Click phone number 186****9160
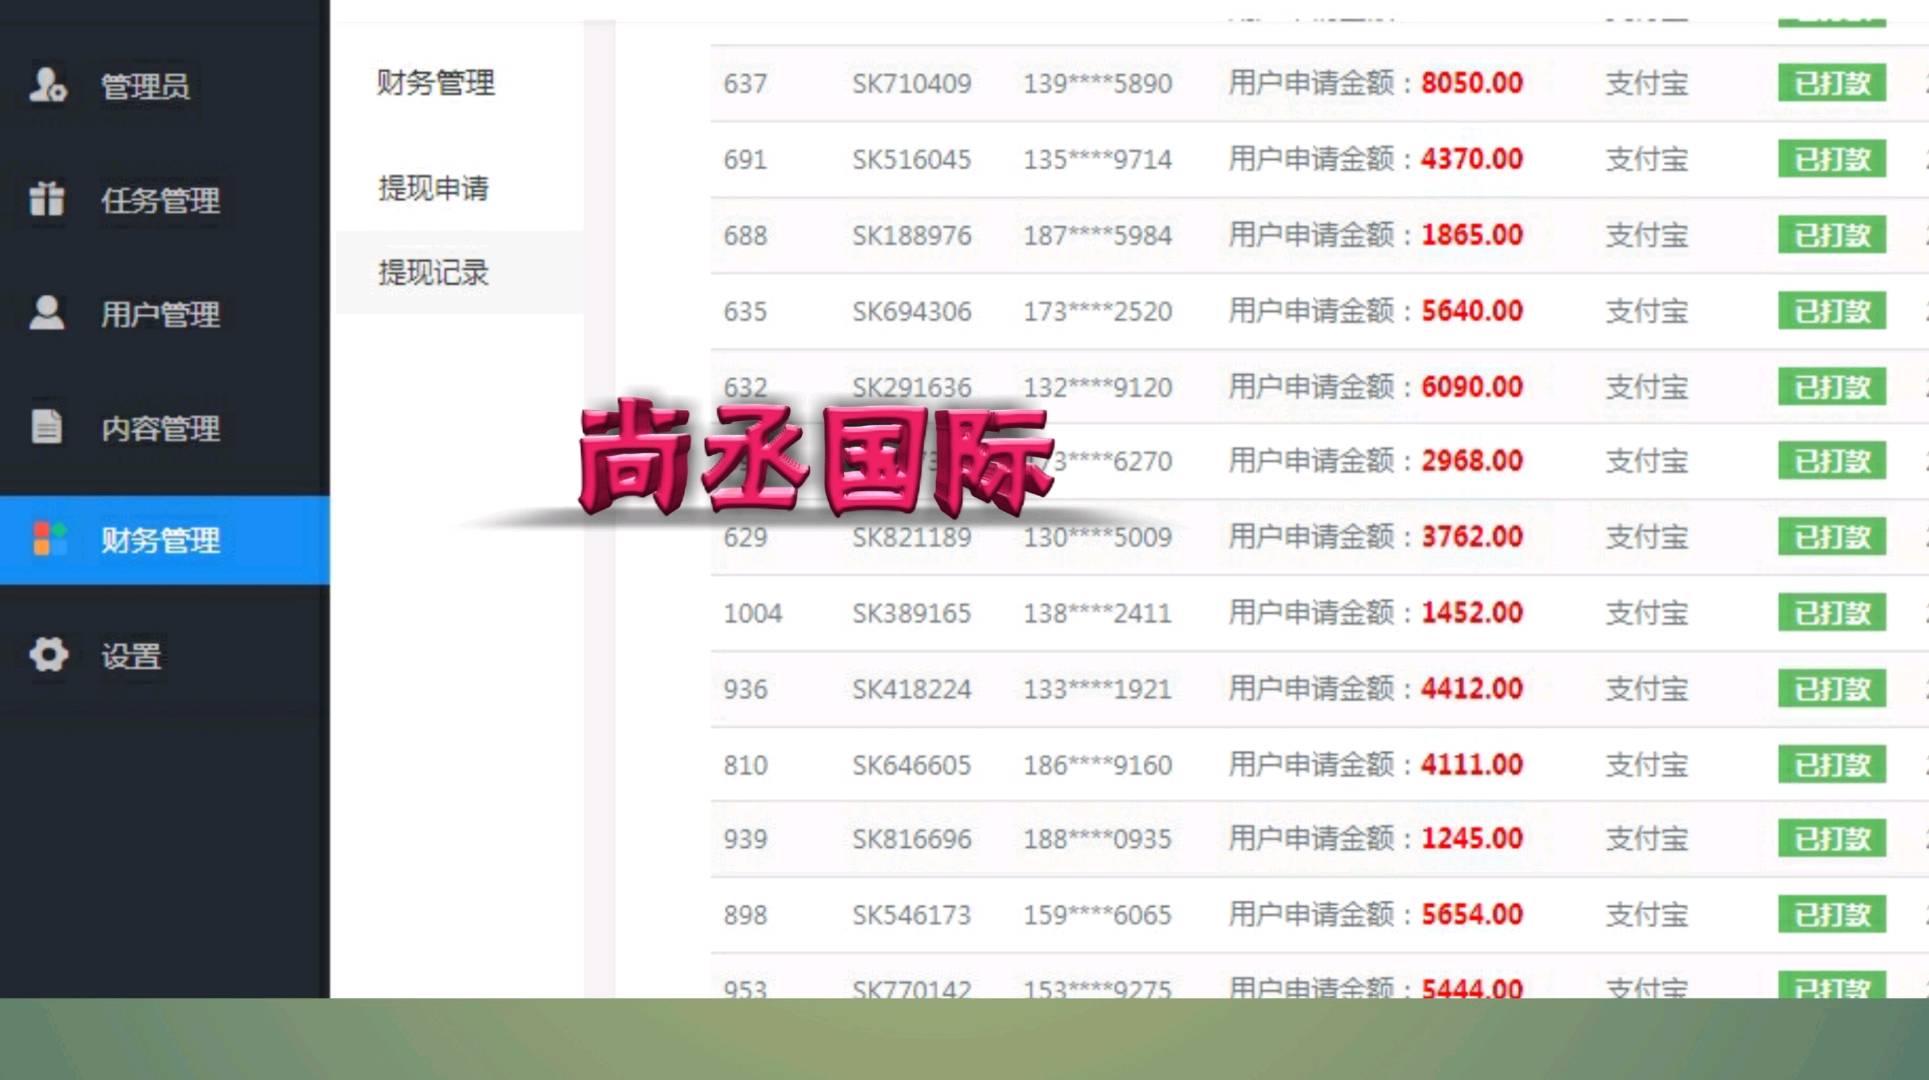Screen dimensions: 1929x1080 pyautogui.click(x=1096, y=766)
